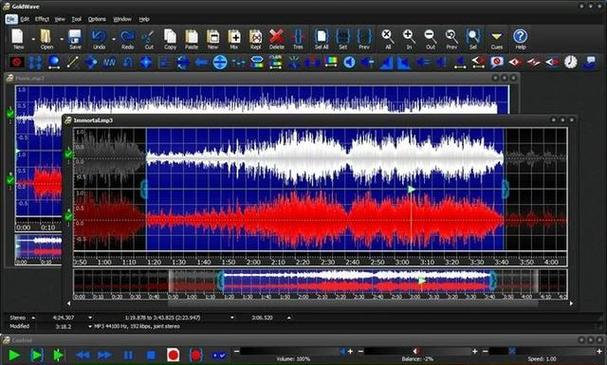This screenshot has height=365, width=607.
Task: Open the View menu
Action: pos(60,19)
